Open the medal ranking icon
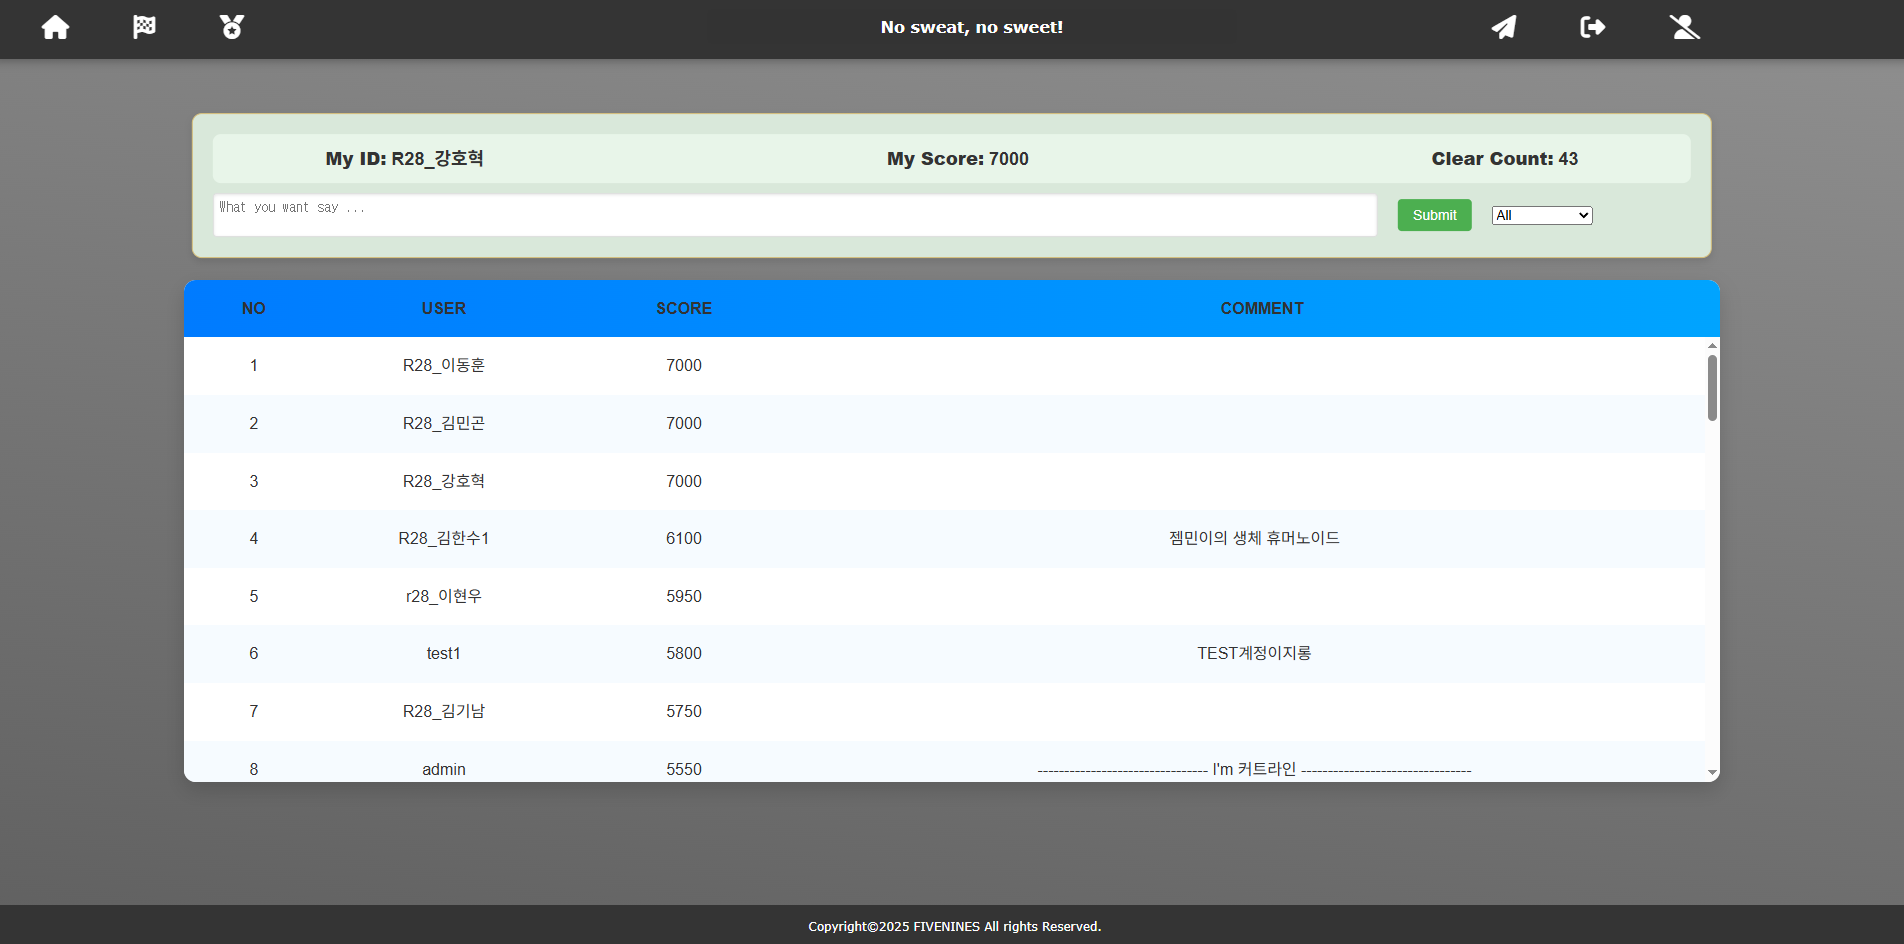Viewport: 1904px width, 944px height. click(x=232, y=27)
